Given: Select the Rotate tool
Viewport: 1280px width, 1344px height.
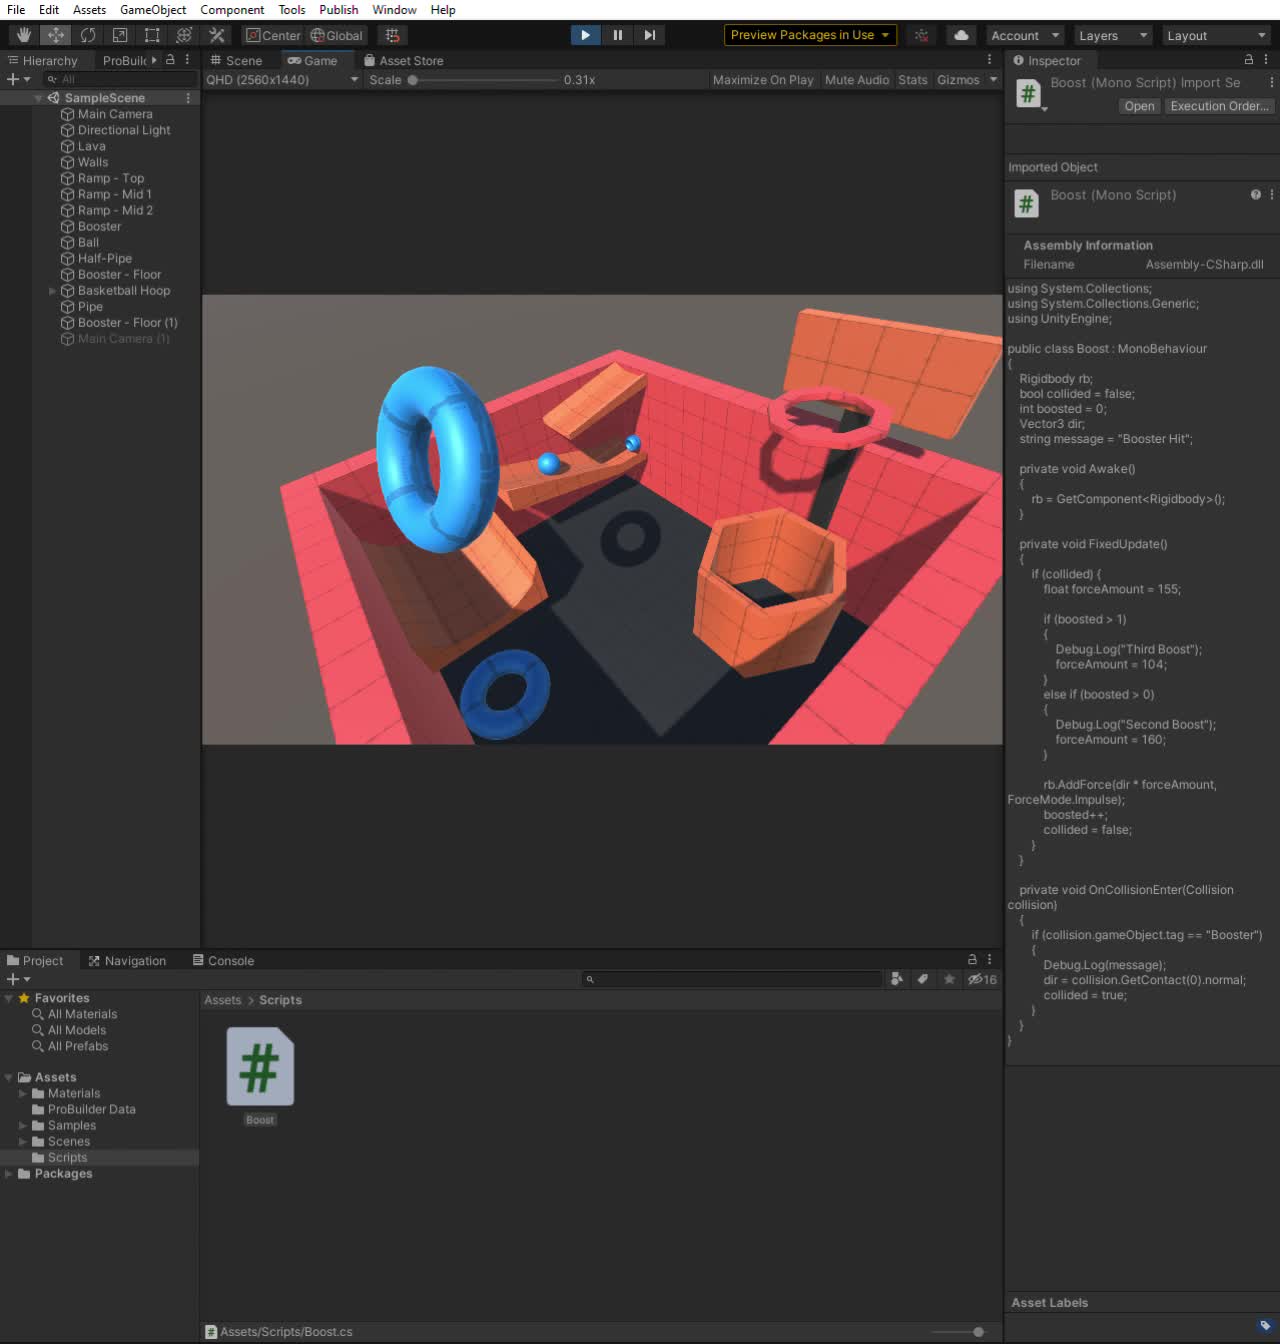Looking at the screenshot, I should tap(88, 35).
